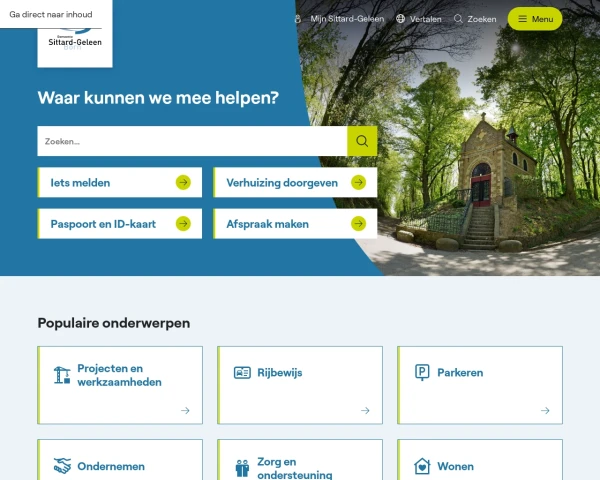Open Paspoort en ID-kaart link

click(120, 224)
